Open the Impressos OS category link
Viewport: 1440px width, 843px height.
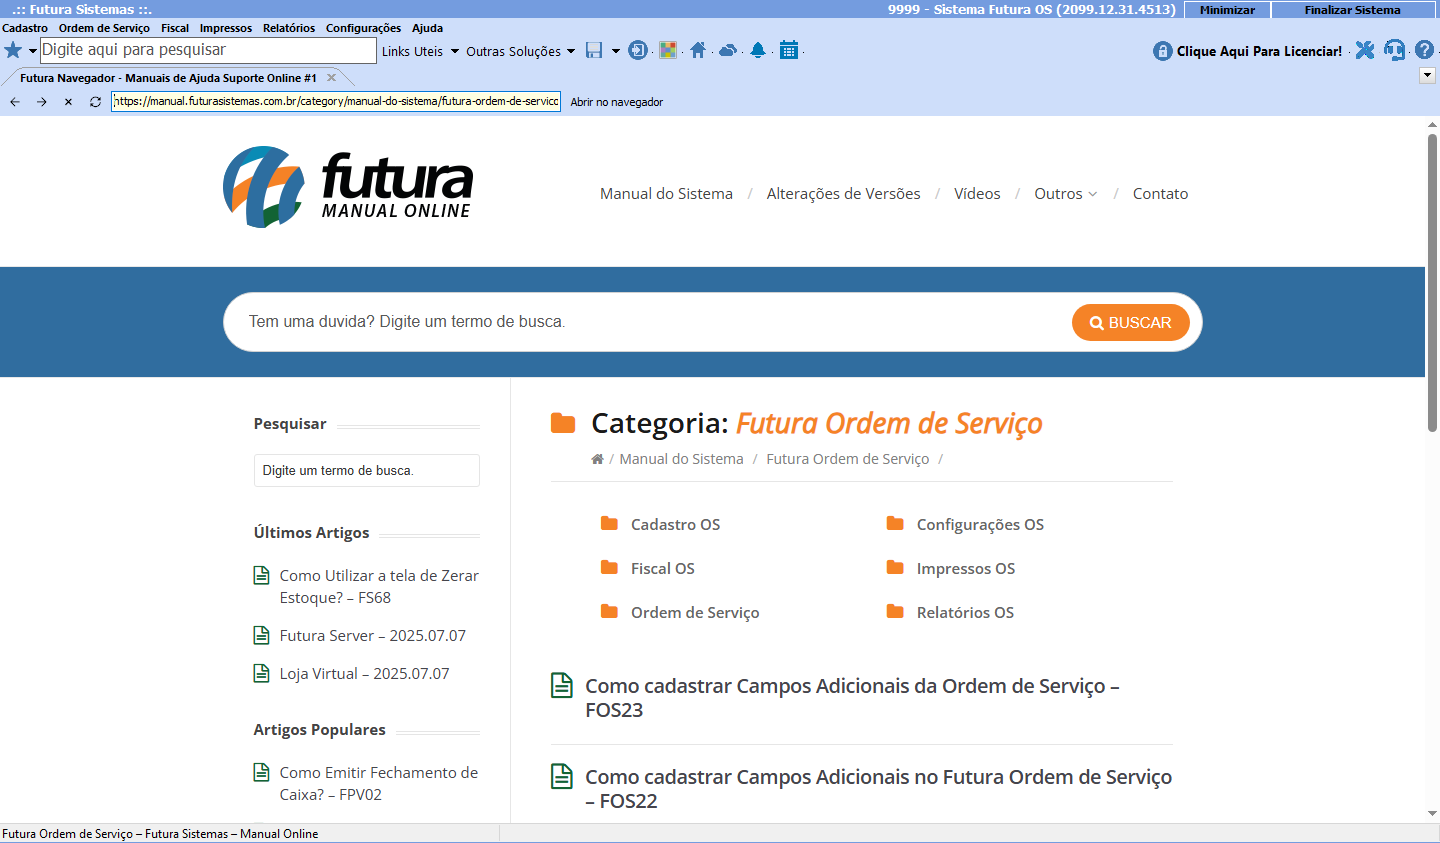965,568
